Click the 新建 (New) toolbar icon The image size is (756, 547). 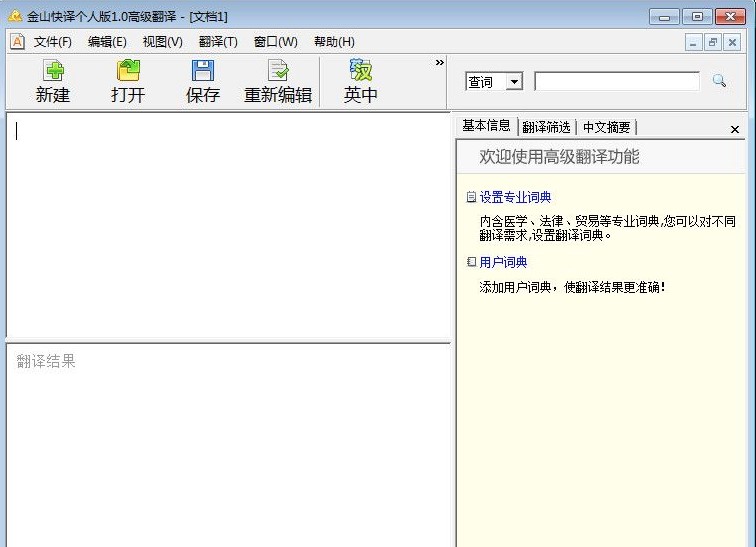tap(53, 71)
